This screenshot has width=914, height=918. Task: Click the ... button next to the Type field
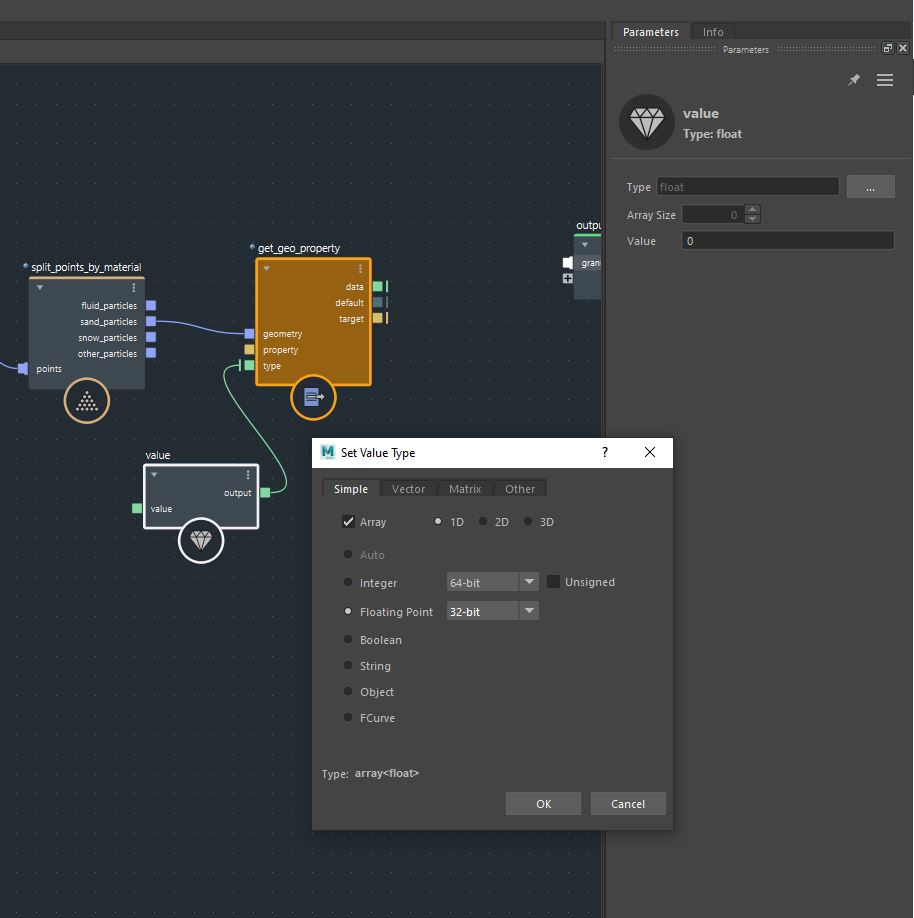[870, 186]
